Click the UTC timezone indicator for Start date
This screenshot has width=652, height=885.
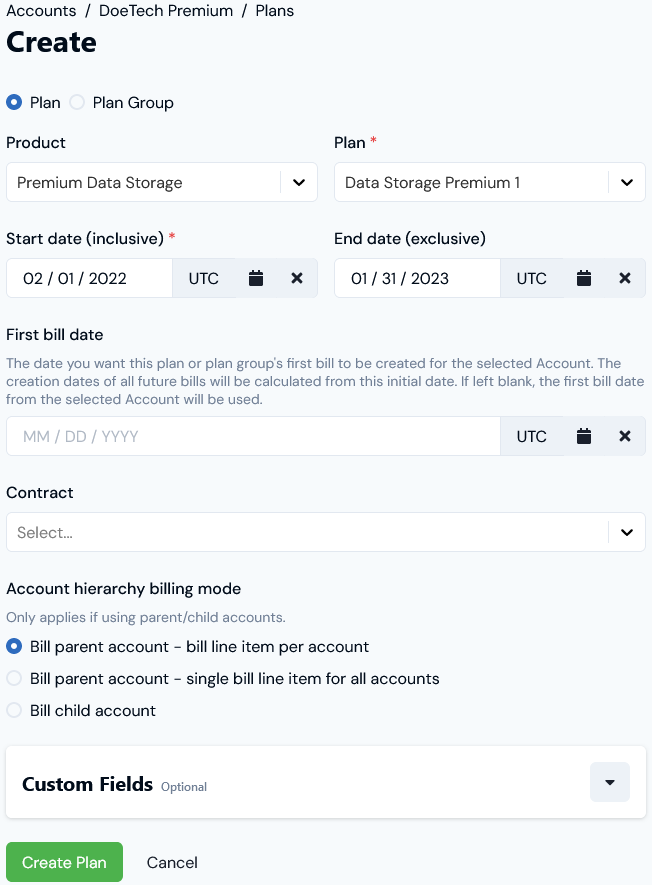click(204, 278)
